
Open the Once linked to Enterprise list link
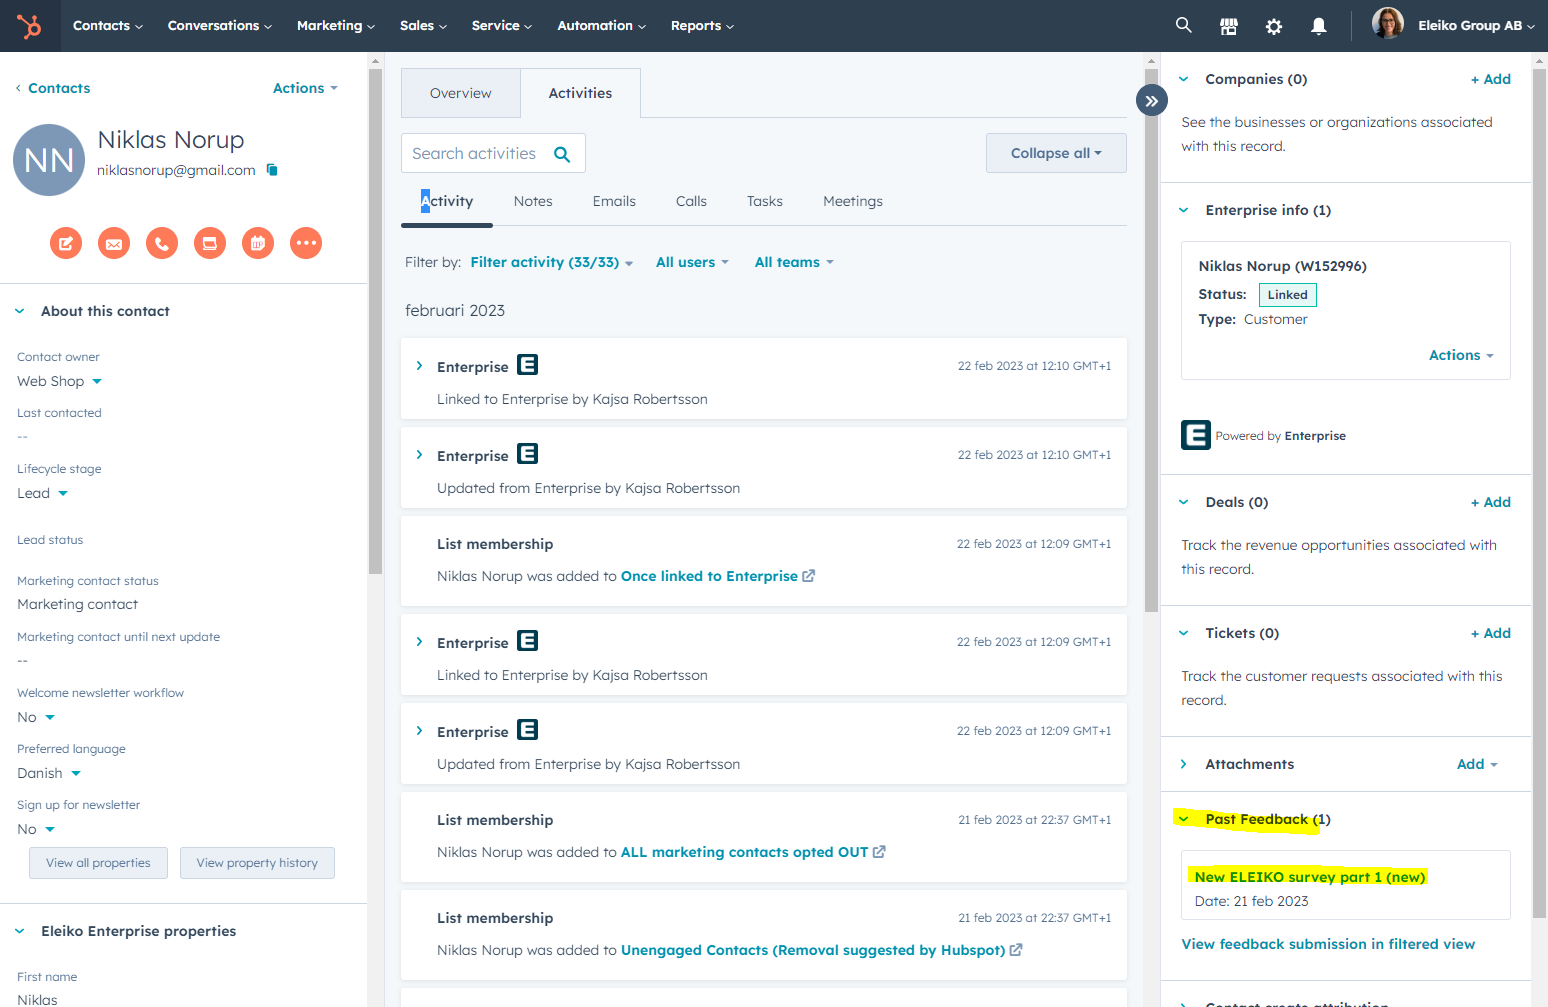point(709,576)
